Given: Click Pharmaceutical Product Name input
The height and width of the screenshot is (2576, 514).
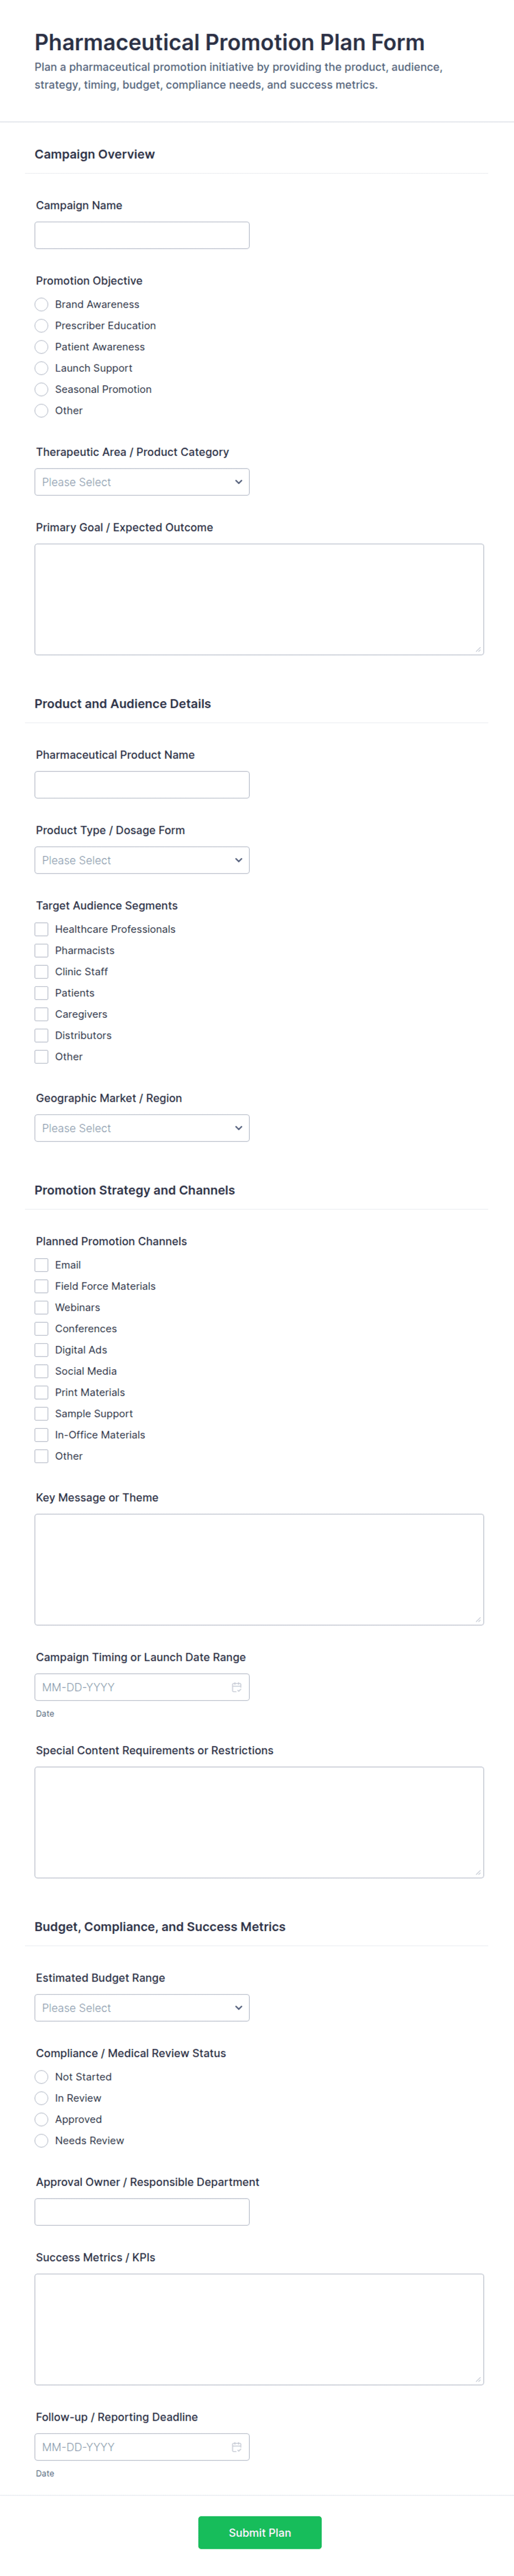Looking at the screenshot, I should tap(142, 785).
